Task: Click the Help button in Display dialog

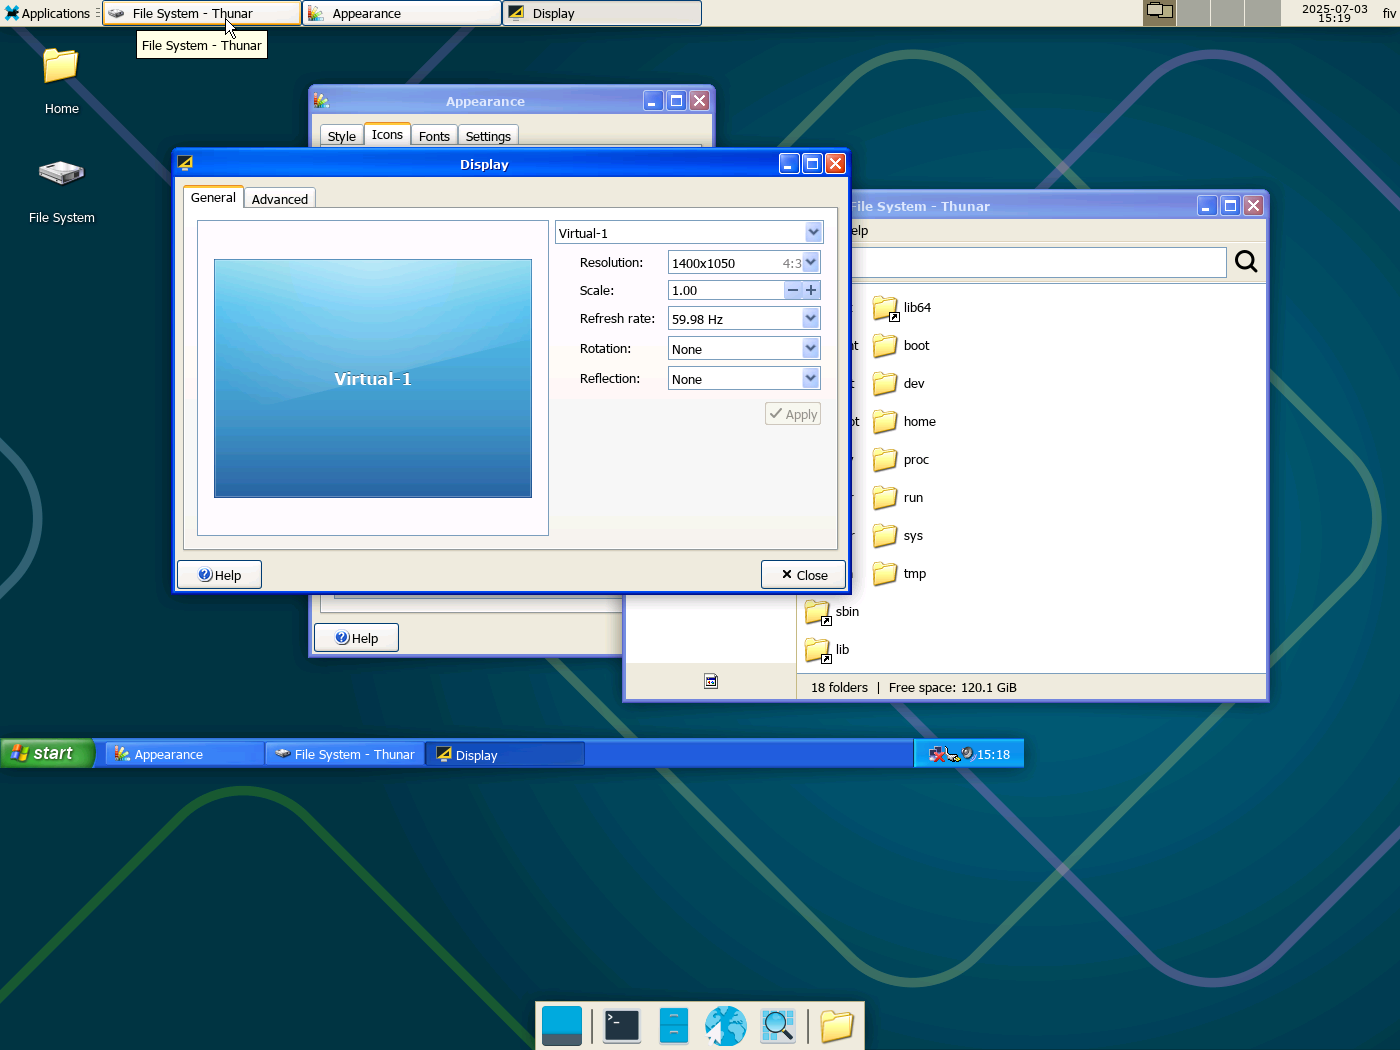Action: (x=219, y=575)
